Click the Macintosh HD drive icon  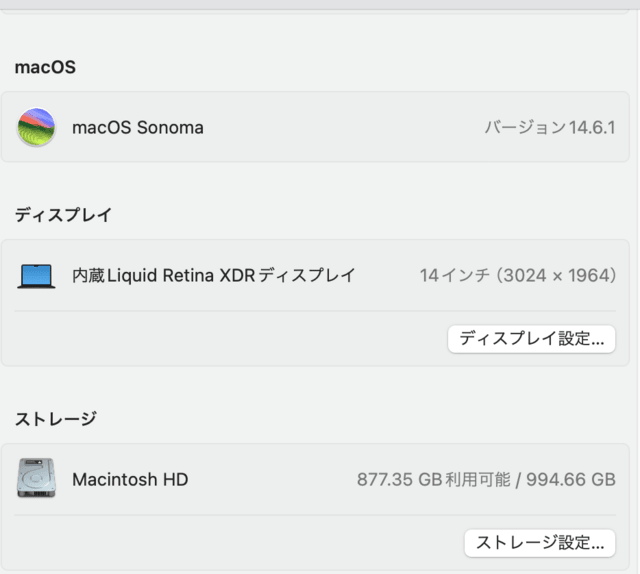(36, 478)
